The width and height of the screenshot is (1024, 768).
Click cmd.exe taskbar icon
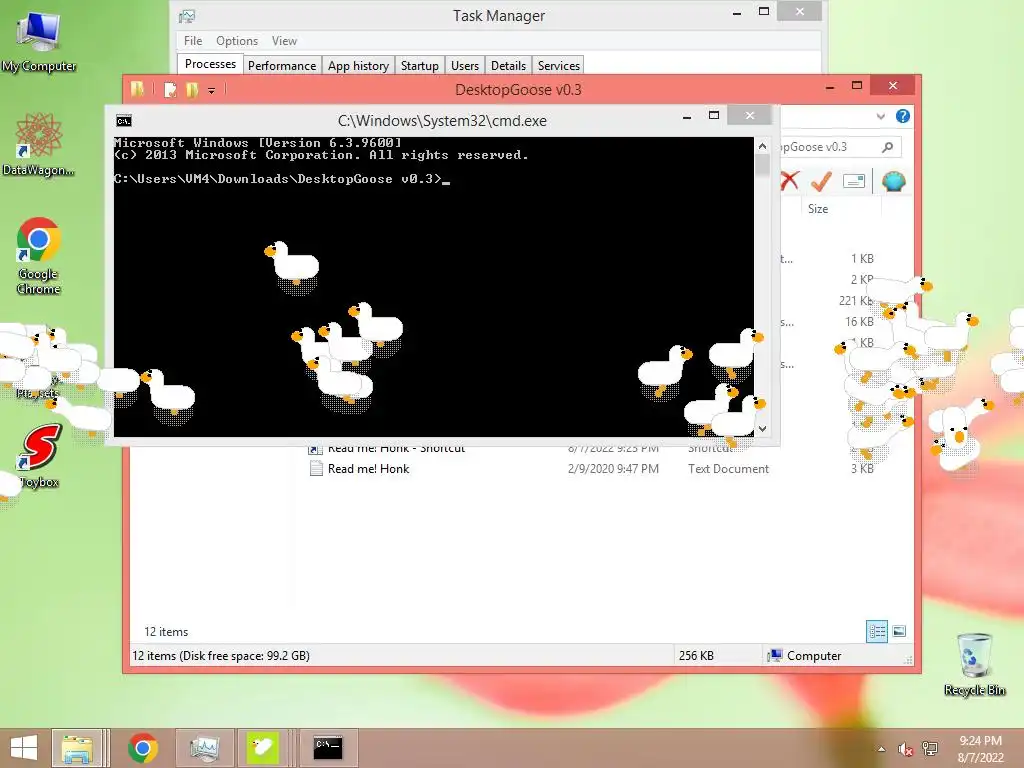328,748
